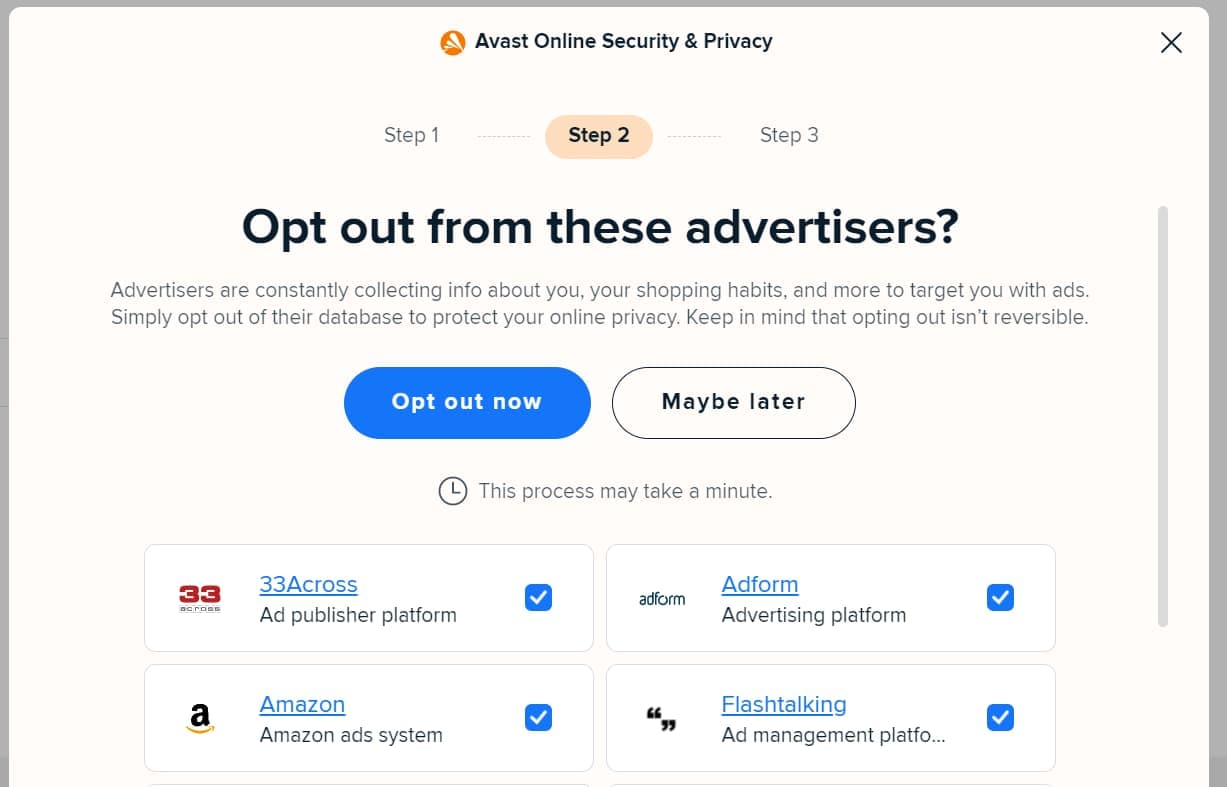Go to Step 1 tab
The height and width of the screenshot is (787, 1227).
(x=411, y=135)
